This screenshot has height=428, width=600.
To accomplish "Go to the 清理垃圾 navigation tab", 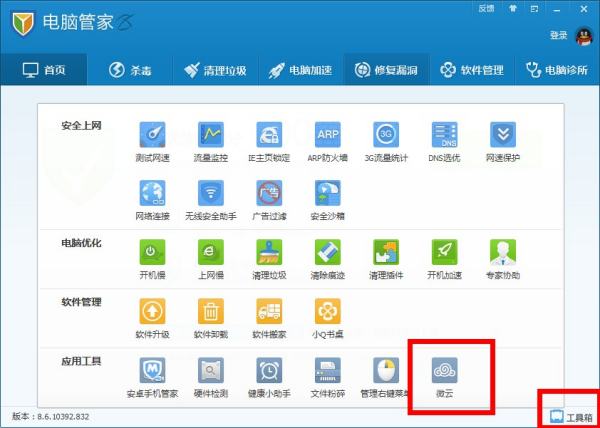I will point(215,70).
